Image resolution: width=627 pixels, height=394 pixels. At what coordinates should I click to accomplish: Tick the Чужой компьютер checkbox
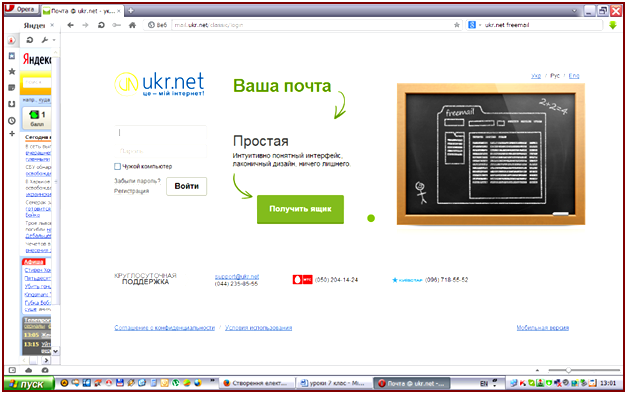click(118, 166)
